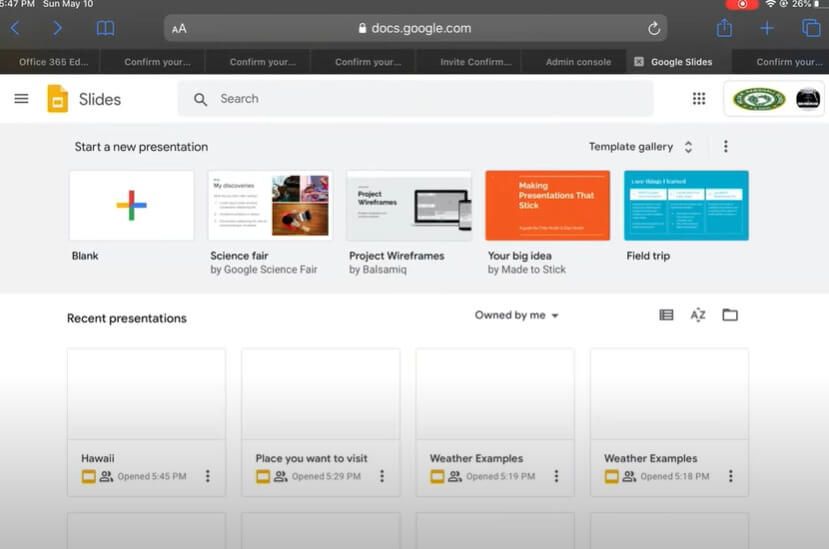Choose the Project Wireframes template

tap(409, 205)
